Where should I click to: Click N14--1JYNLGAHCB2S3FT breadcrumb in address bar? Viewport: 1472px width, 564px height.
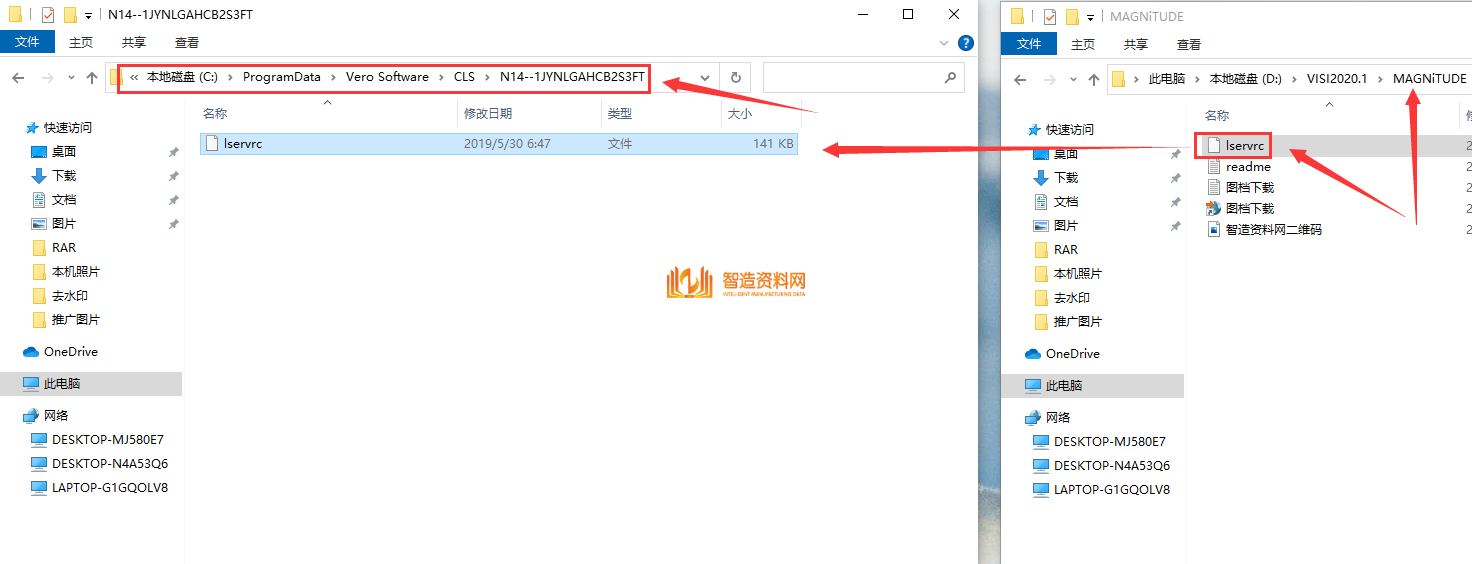tap(572, 77)
